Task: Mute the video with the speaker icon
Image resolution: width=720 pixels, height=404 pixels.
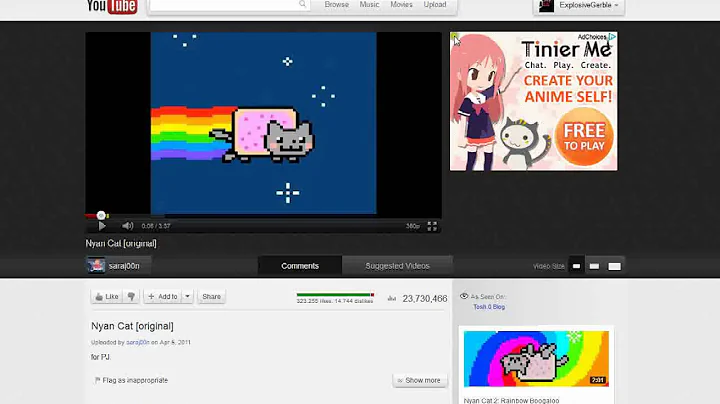Action: pyautogui.click(x=127, y=226)
